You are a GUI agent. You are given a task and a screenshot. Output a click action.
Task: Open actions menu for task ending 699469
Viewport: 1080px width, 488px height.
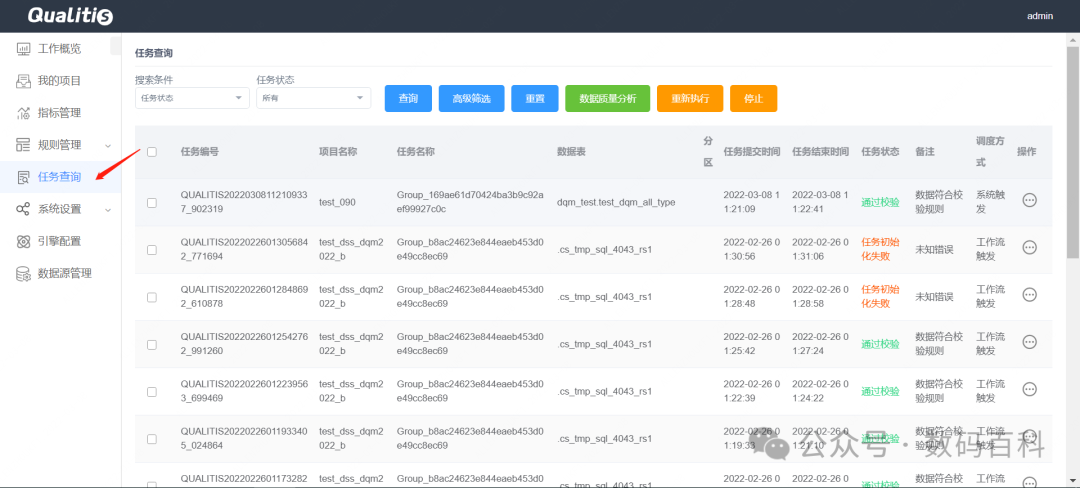tap(1030, 390)
